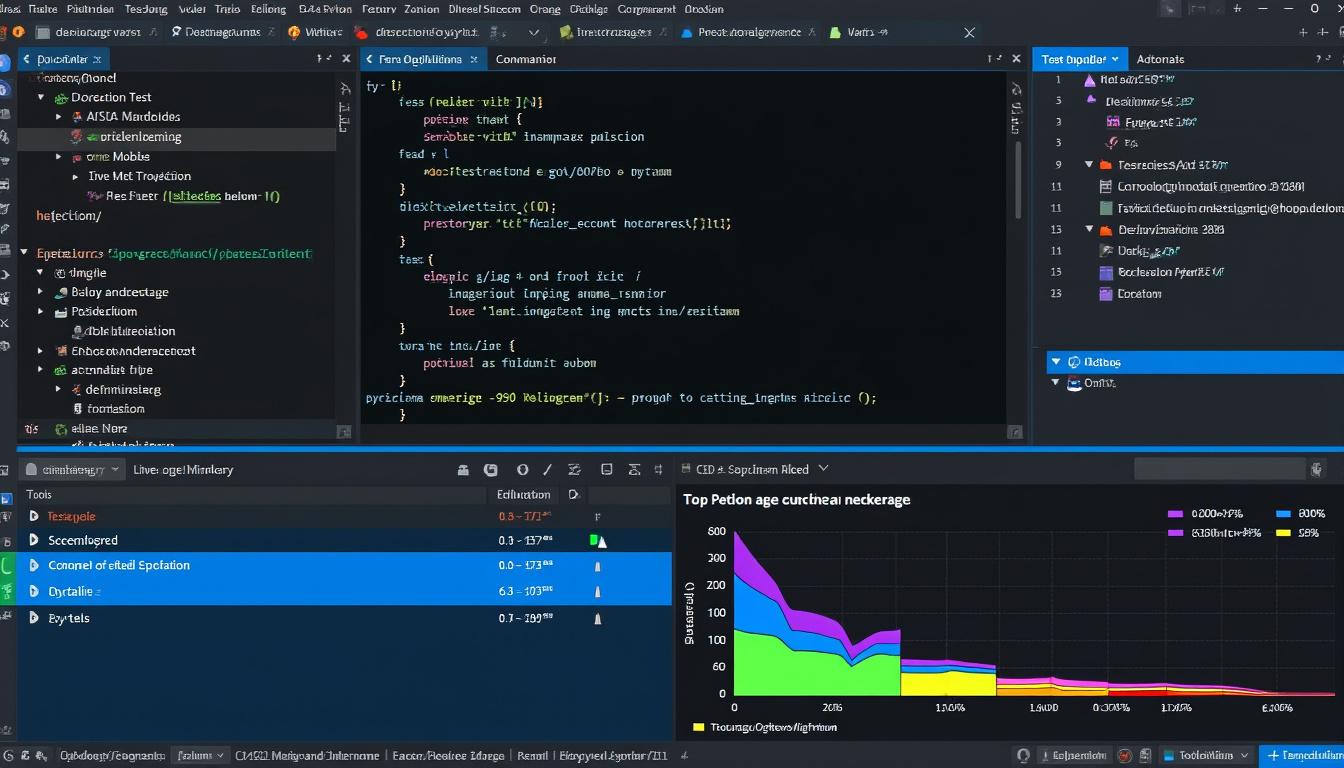This screenshot has height=768, width=1344.
Task: Click the export icon in the Tools panel toolbar
Action: (x=634, y=468)
